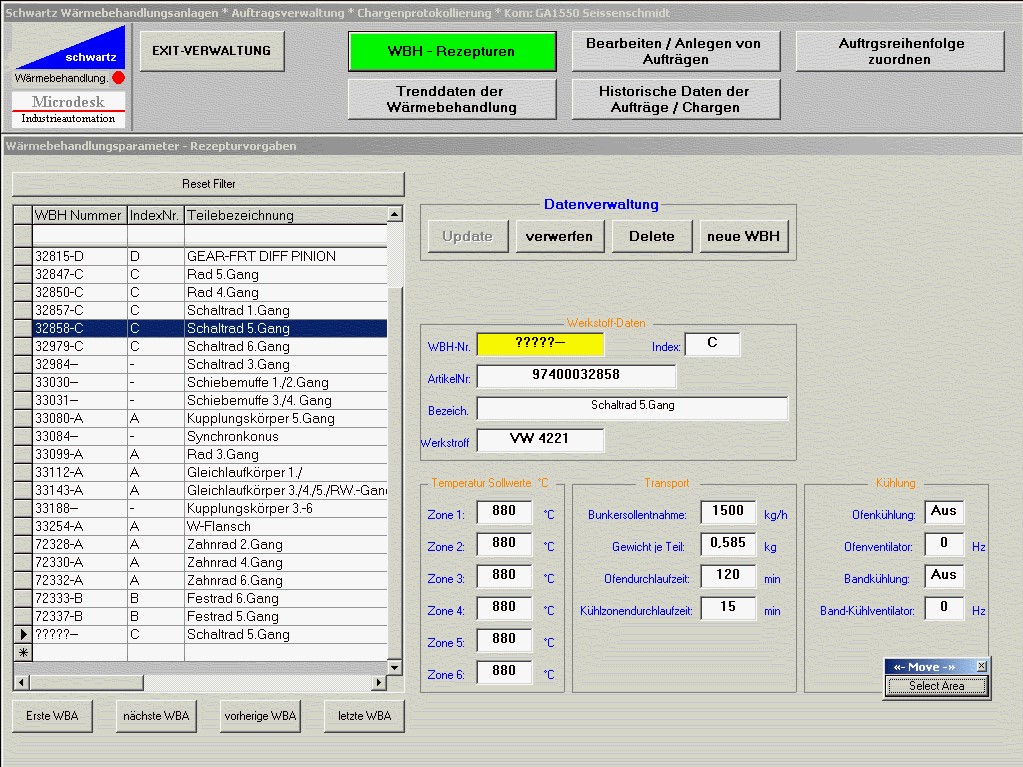Click Select Area in Move panel
Viewport: 1023px width, 767px height.
936,686
